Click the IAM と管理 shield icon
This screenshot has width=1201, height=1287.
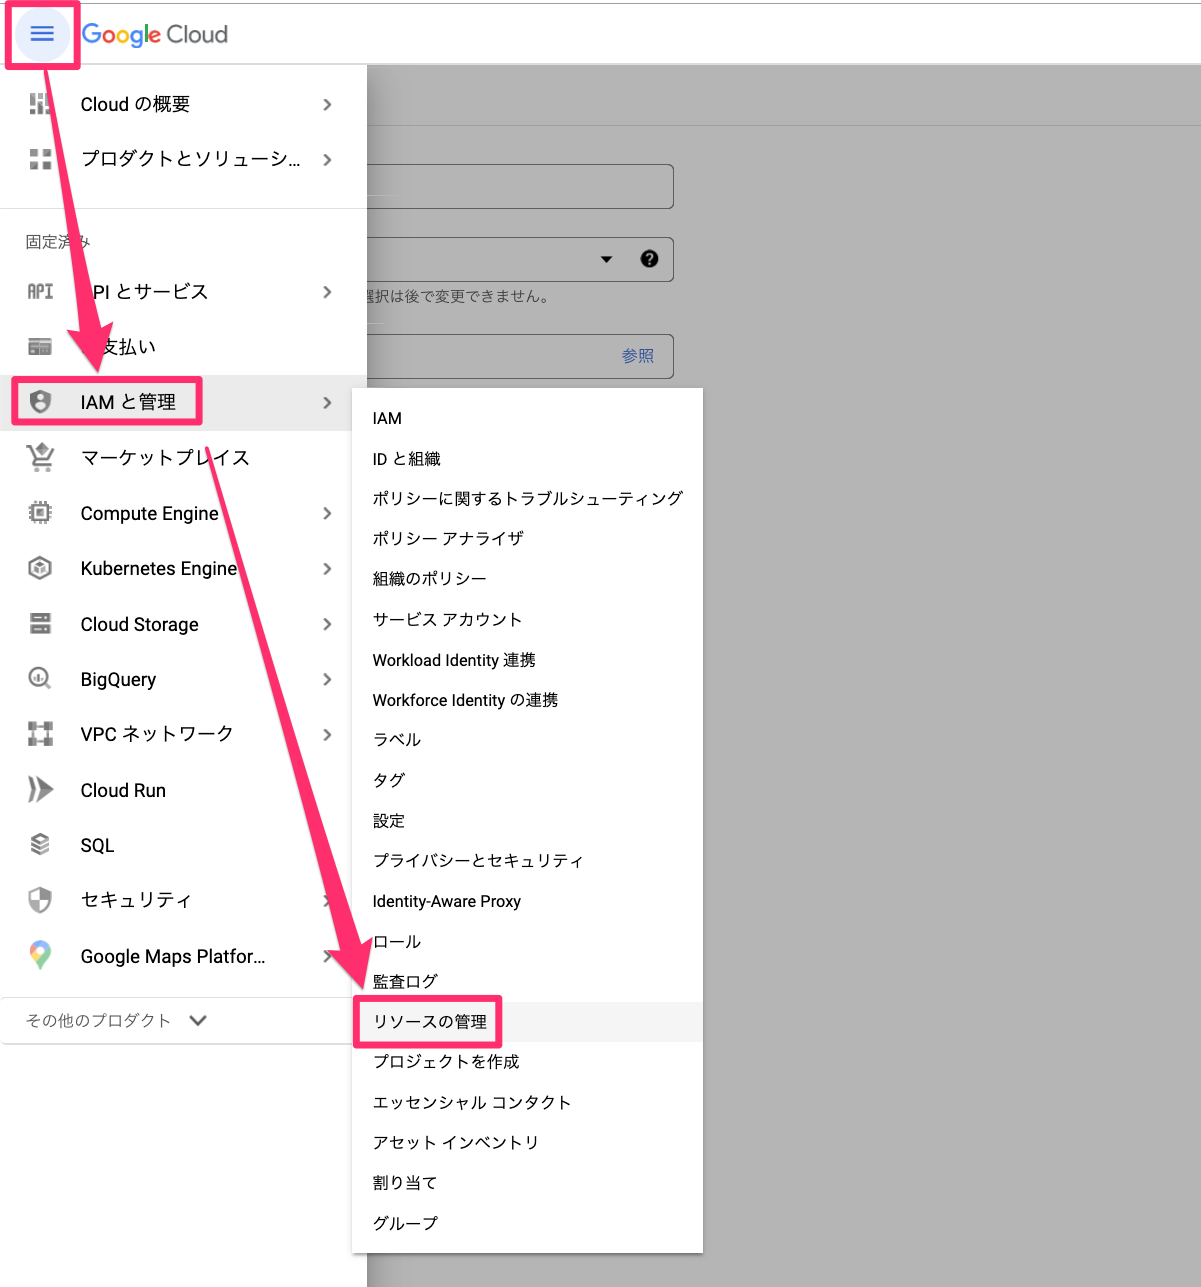pos(40,400)
